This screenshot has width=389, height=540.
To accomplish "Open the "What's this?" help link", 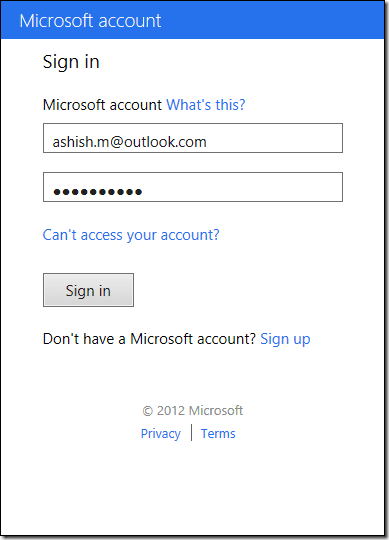I will (206, 105).
